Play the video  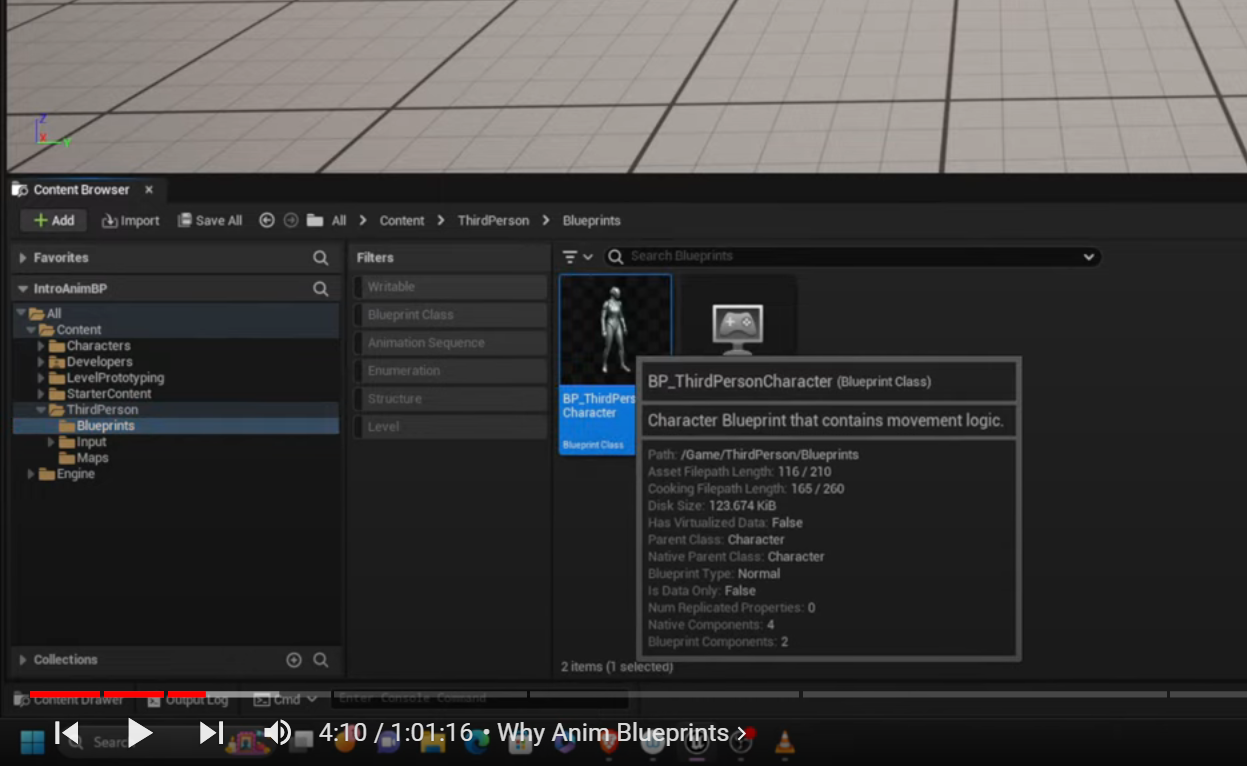tap(139, 733)
